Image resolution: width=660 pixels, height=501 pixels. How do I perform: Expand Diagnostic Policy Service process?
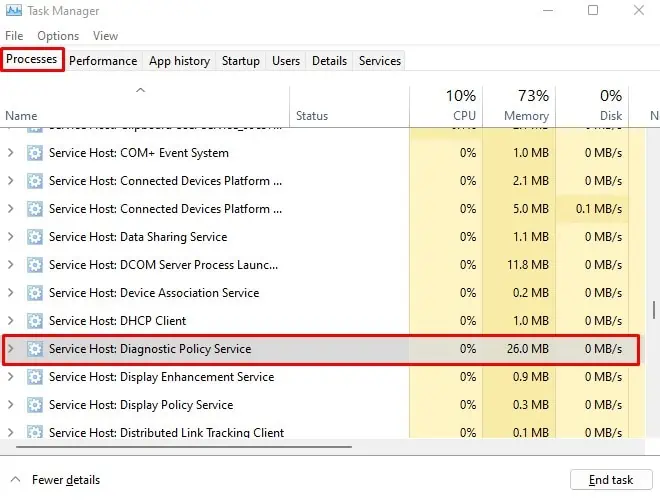tap(11, 349)
